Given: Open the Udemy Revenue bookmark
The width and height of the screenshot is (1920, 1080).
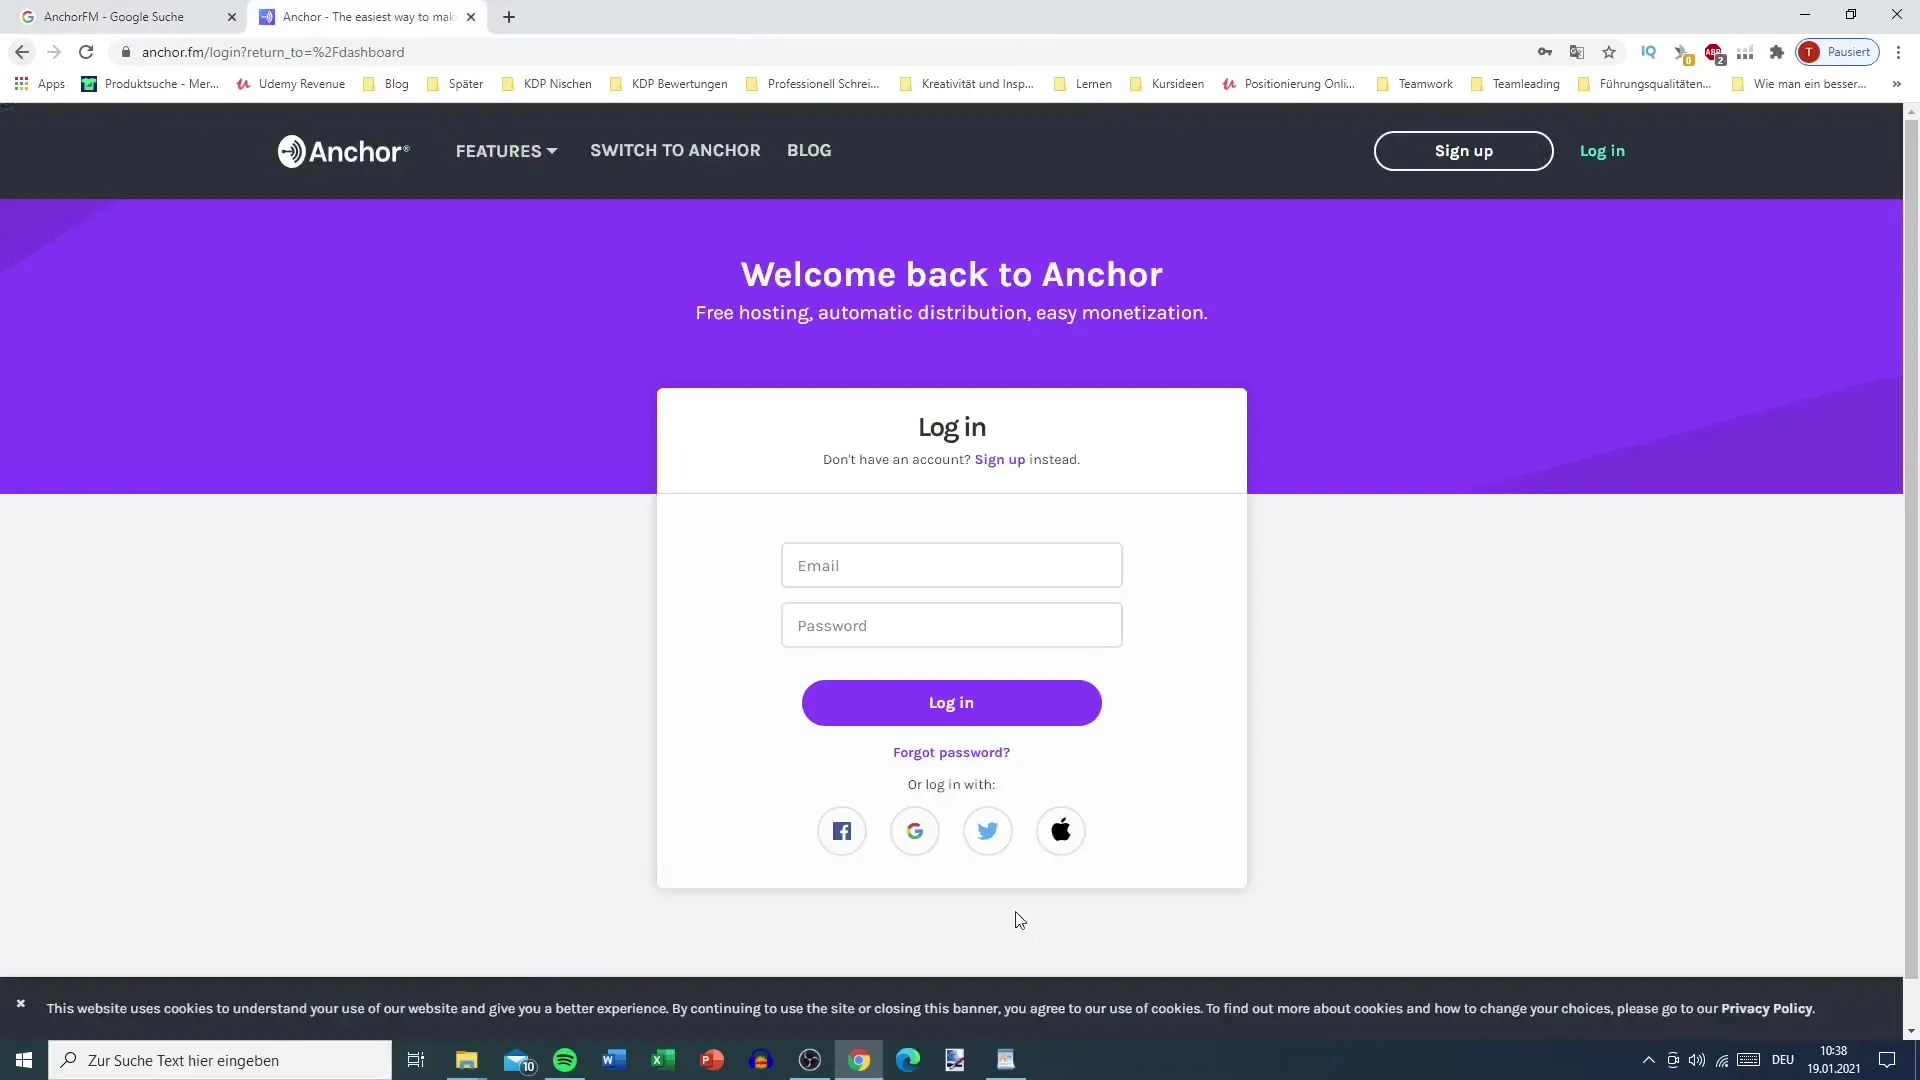Looking at the screenshot, I should click(291, 84).
